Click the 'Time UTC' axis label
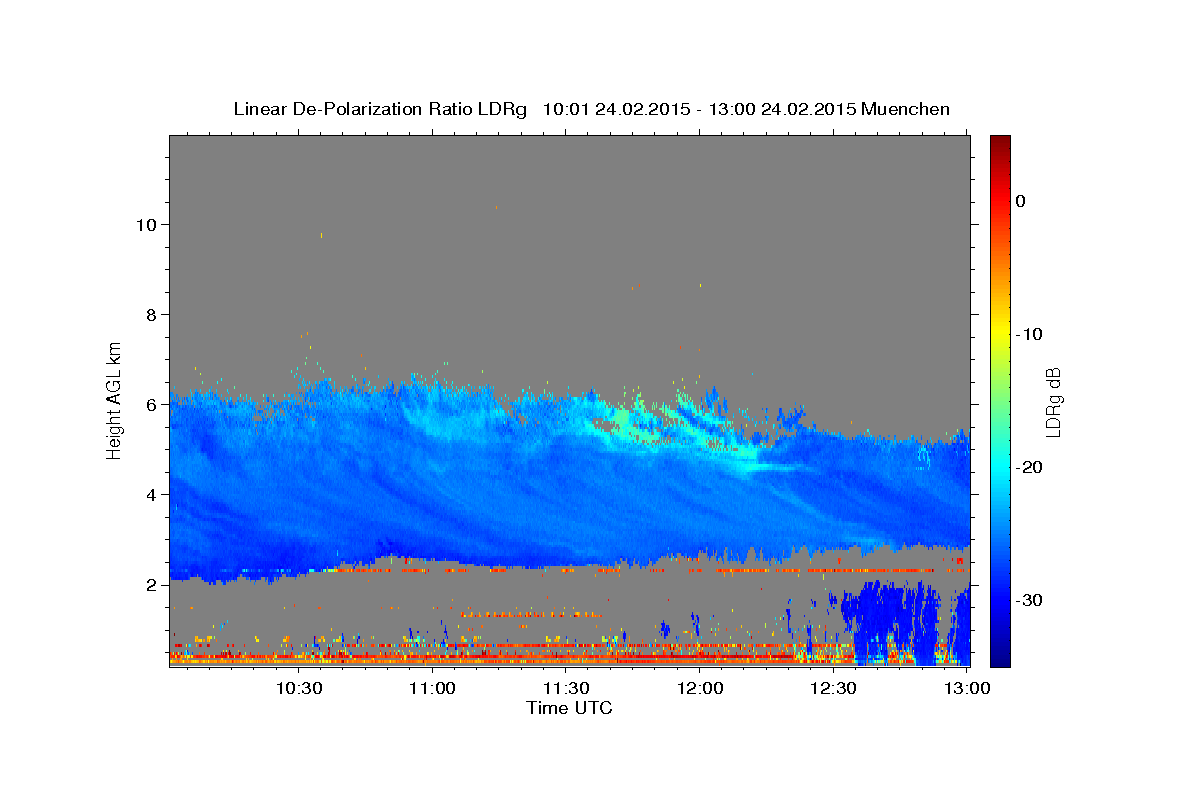 569,708
